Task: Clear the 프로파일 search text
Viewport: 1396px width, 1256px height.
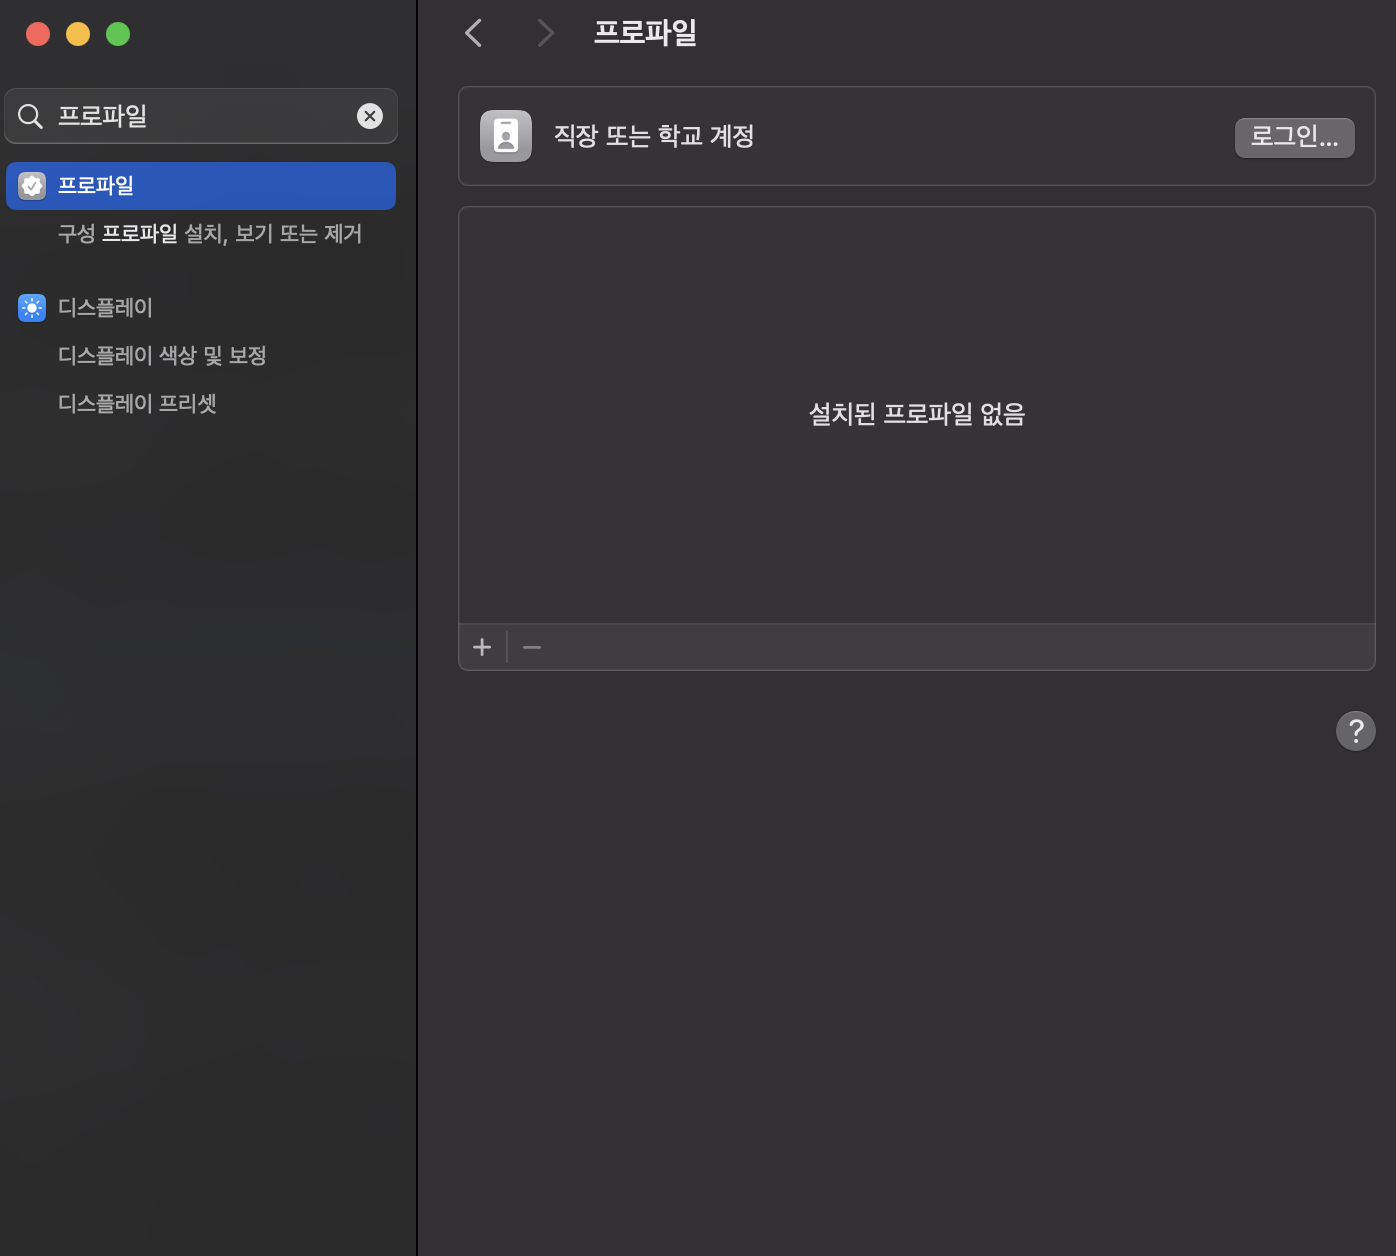Action: point(370,116)
